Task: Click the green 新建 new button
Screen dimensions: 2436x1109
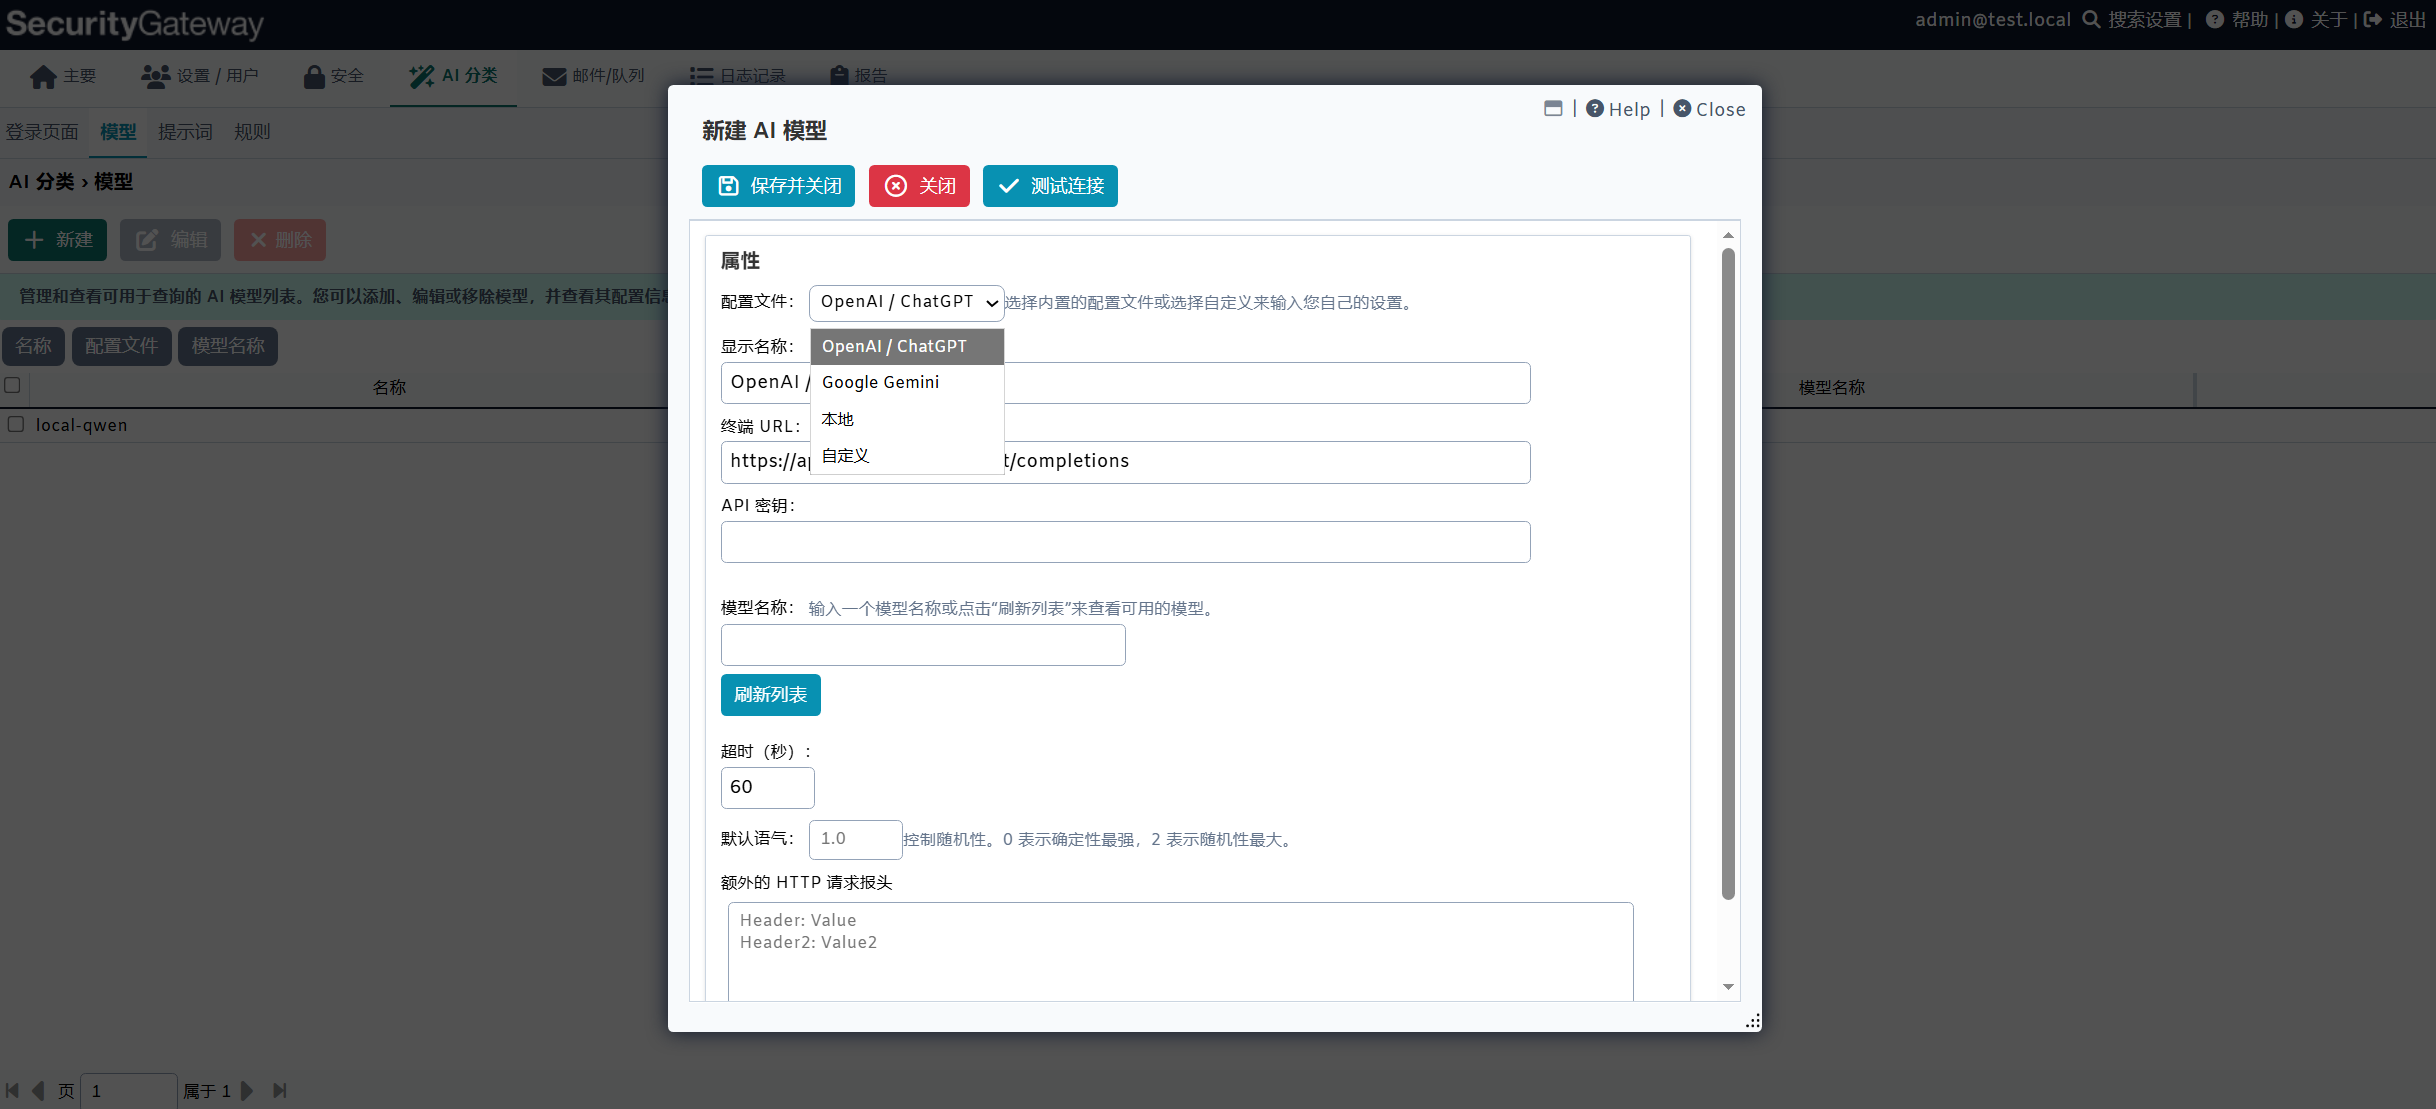Action: (58, 240)
